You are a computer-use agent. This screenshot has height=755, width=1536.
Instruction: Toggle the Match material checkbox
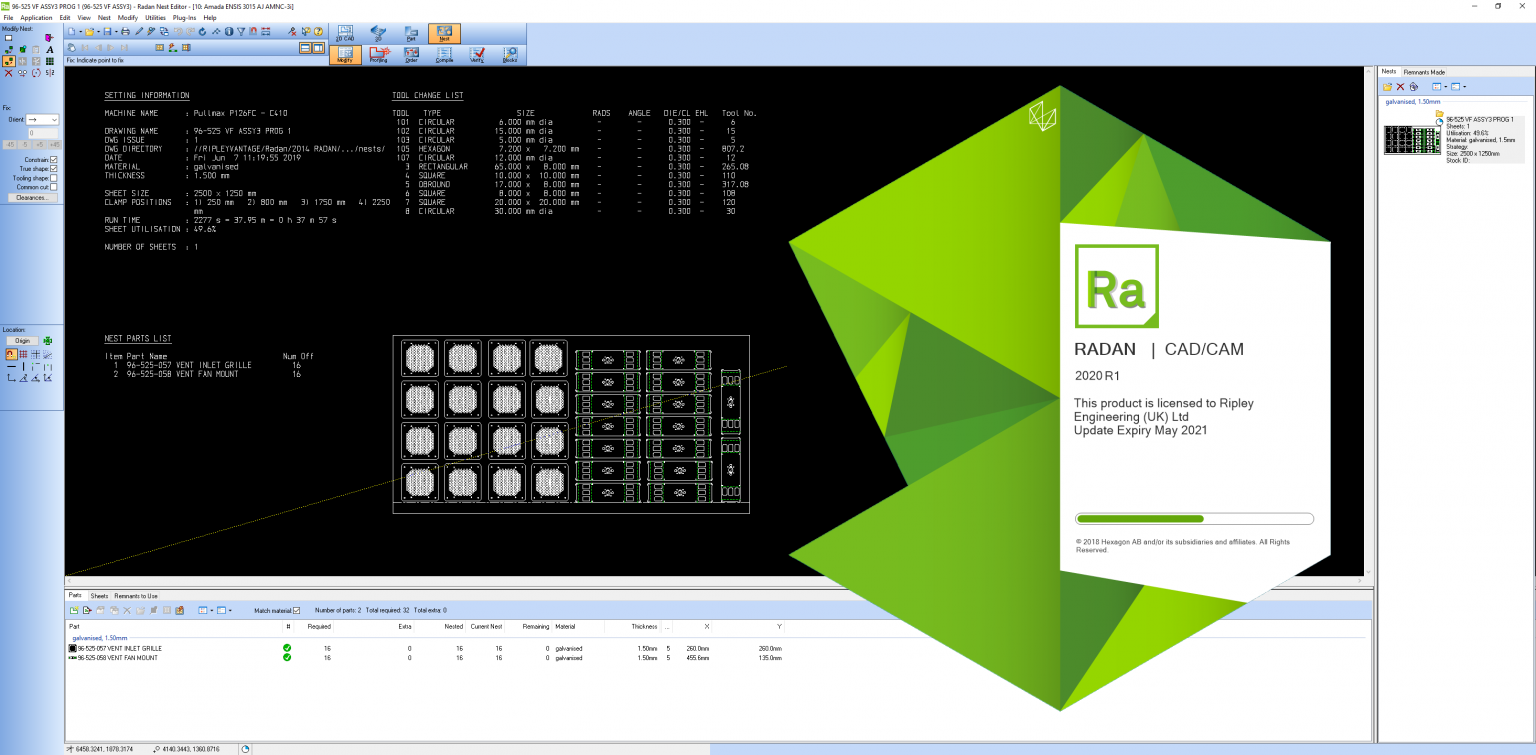296,610
